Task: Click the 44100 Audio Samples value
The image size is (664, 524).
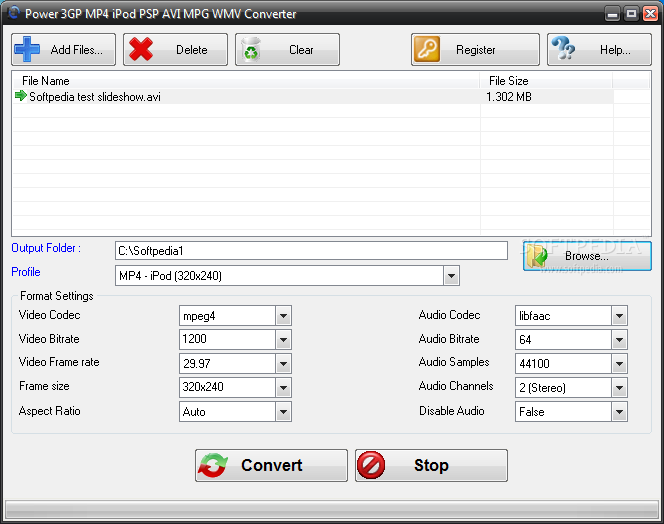Action: click(x=534, y=363)
